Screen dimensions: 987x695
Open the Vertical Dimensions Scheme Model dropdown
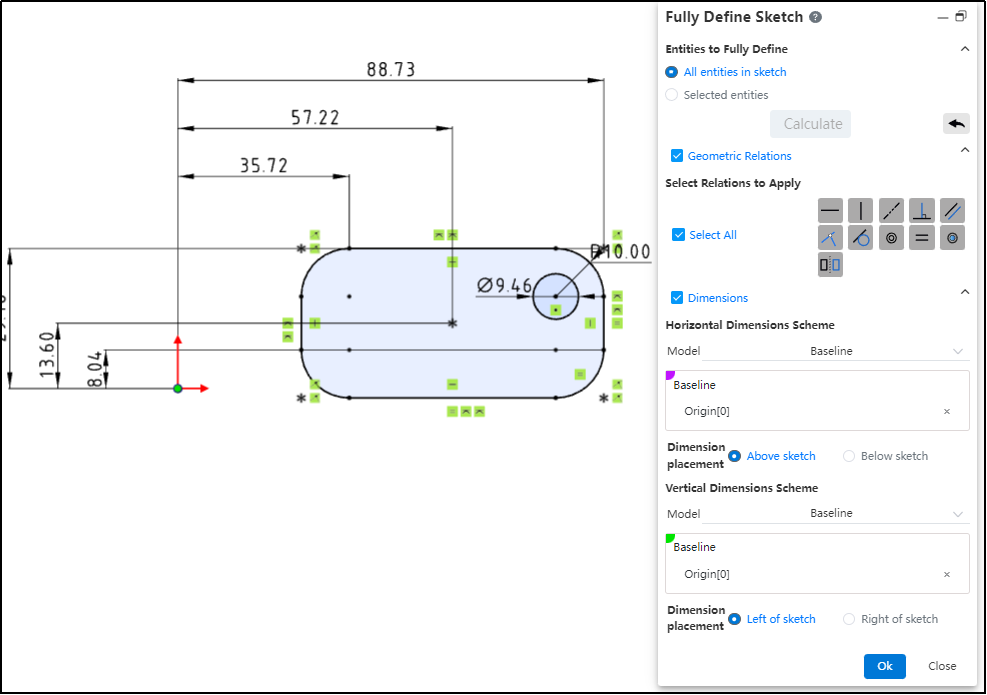click(x=835, y=513)
